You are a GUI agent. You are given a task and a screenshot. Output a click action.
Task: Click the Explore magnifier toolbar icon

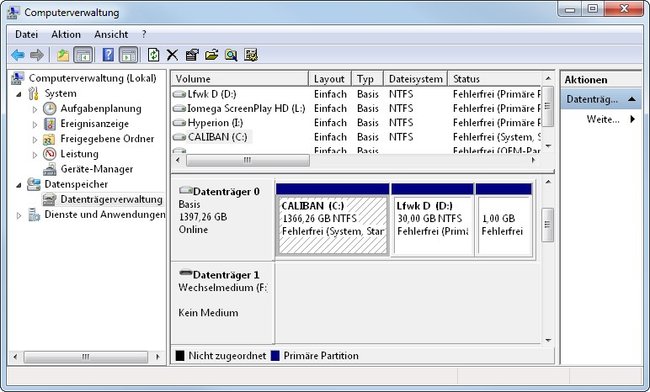(x=231, y=55)
